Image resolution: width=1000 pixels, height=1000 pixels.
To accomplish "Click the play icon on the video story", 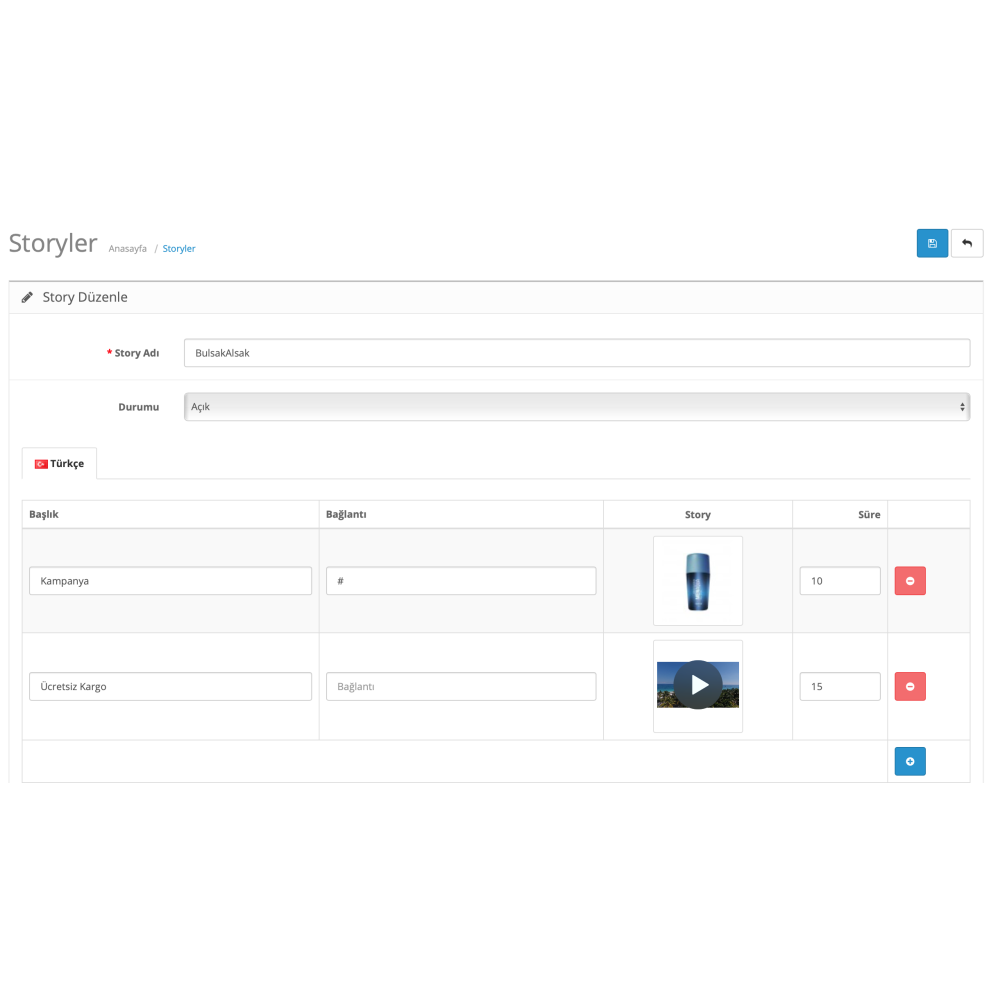I will 697,685.
